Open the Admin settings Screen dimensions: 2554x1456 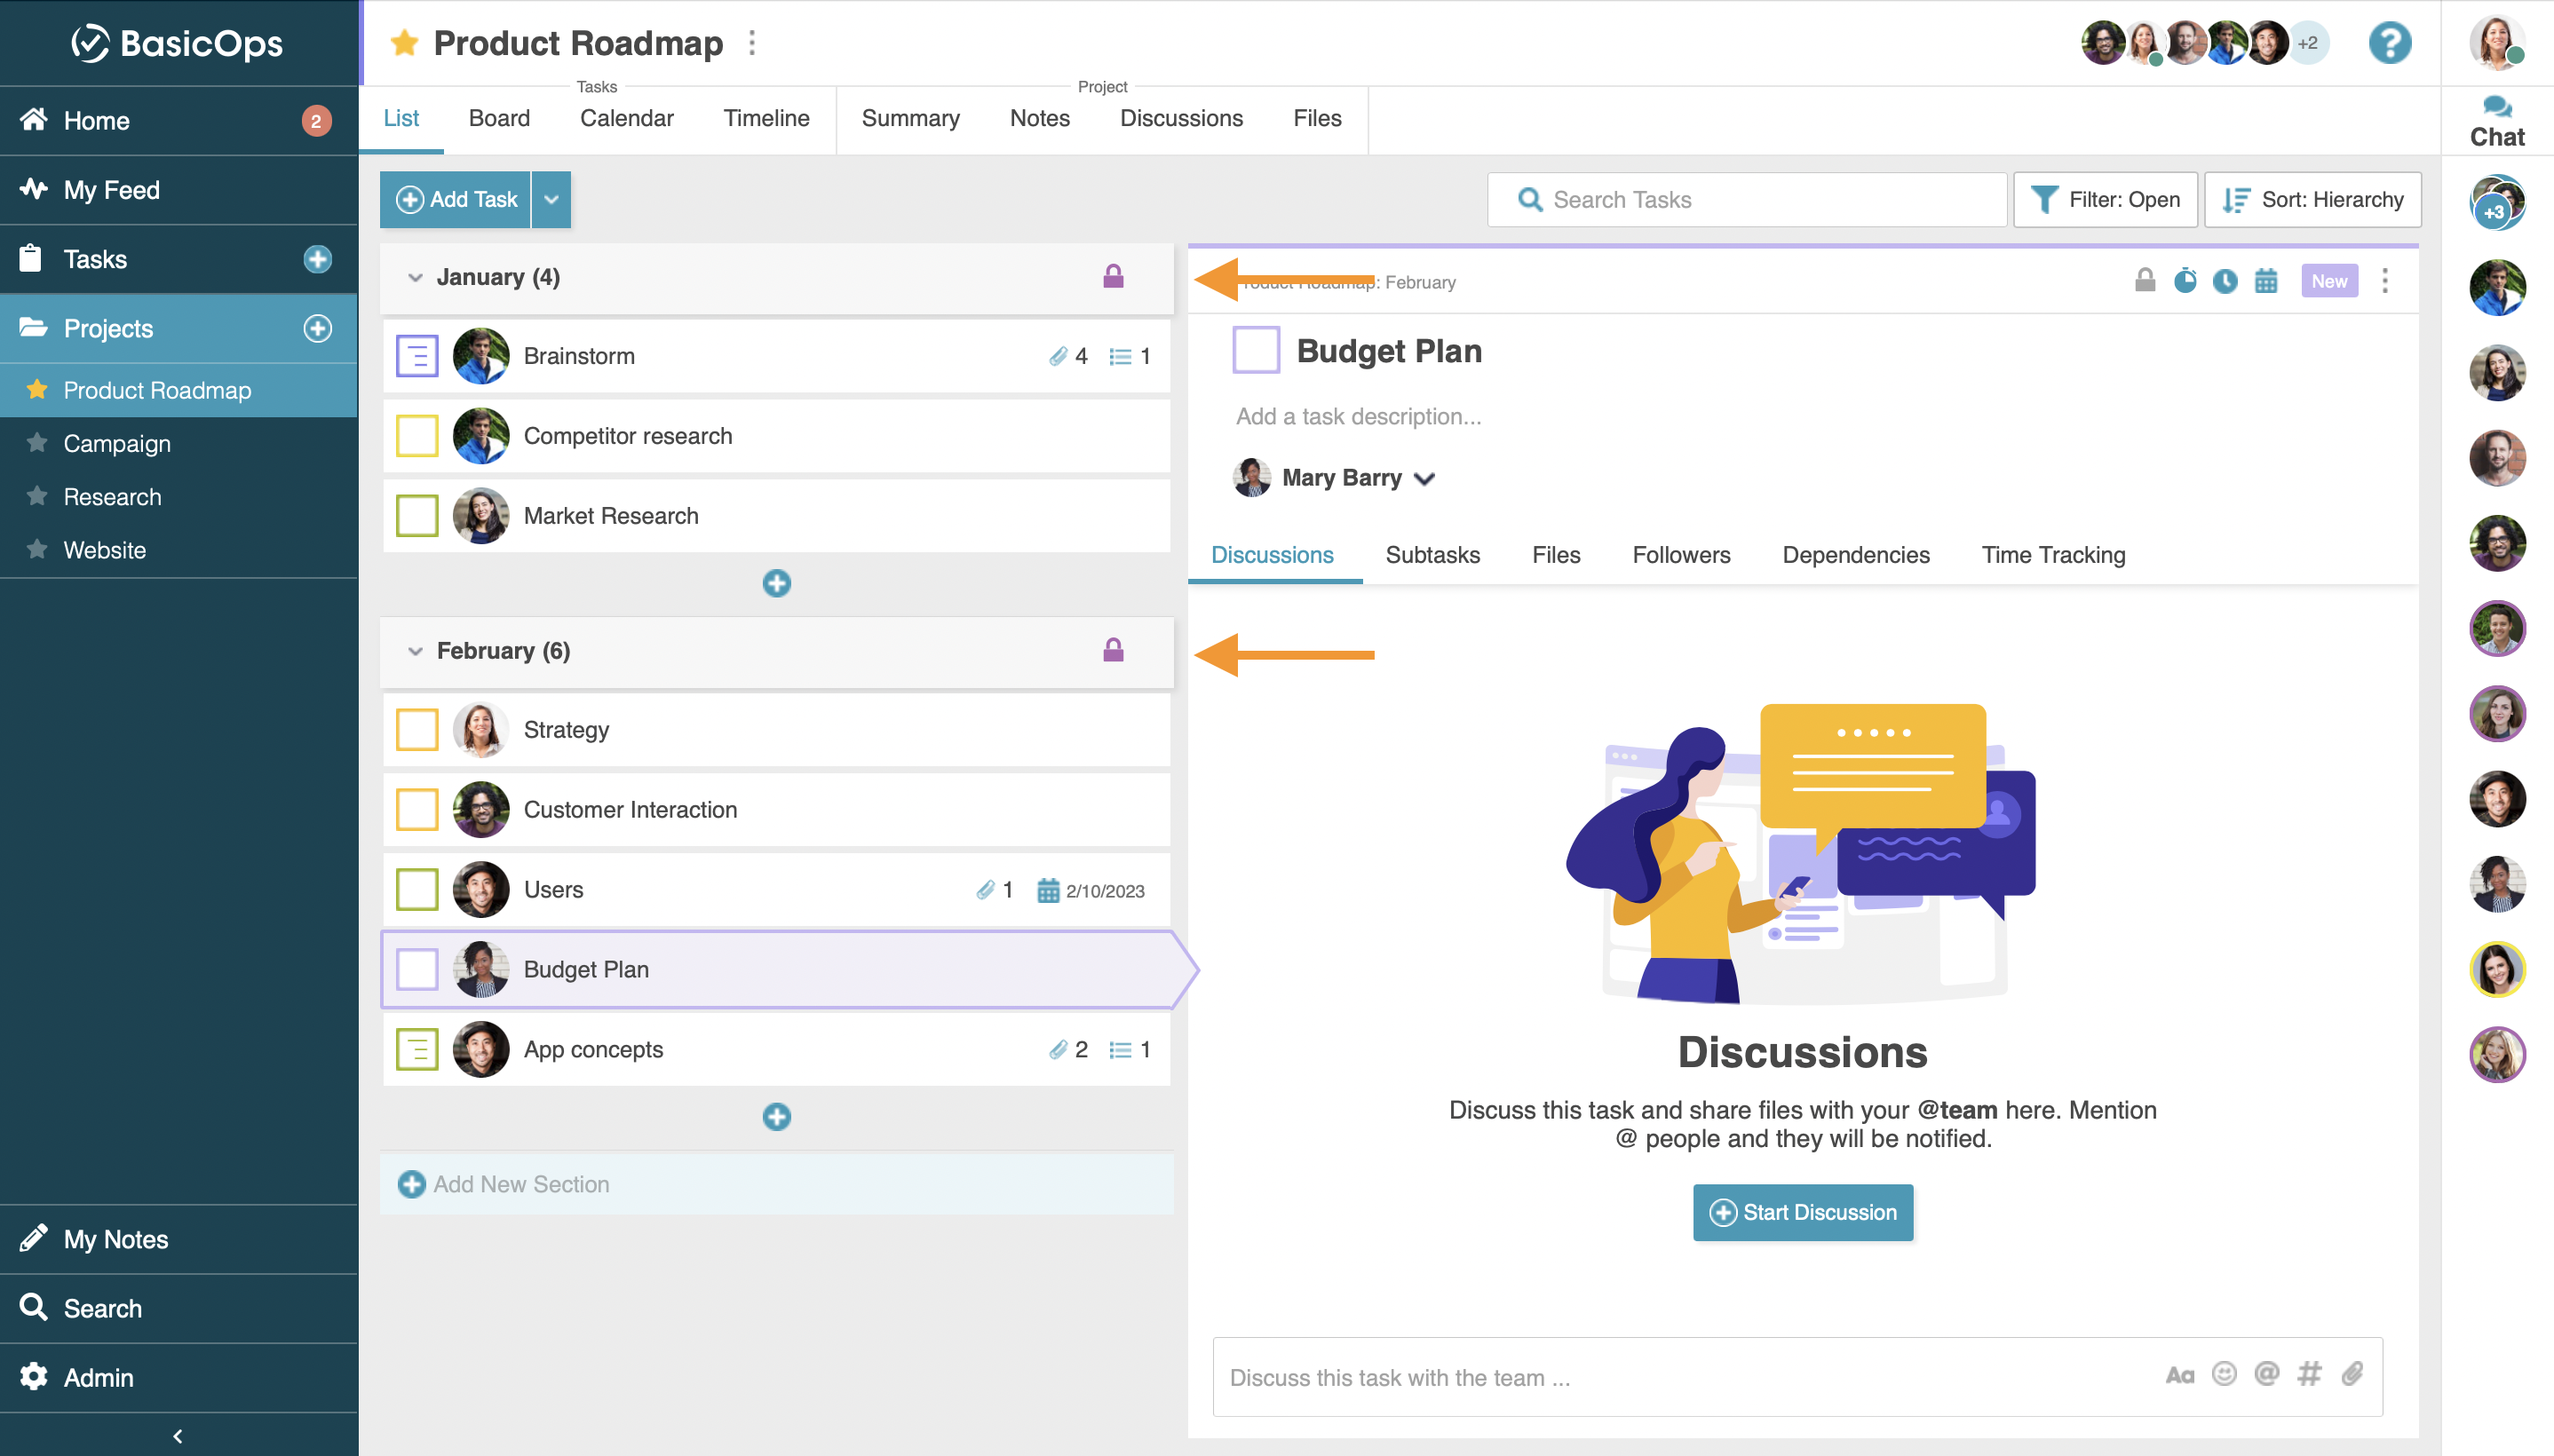tap(178, 1377)
